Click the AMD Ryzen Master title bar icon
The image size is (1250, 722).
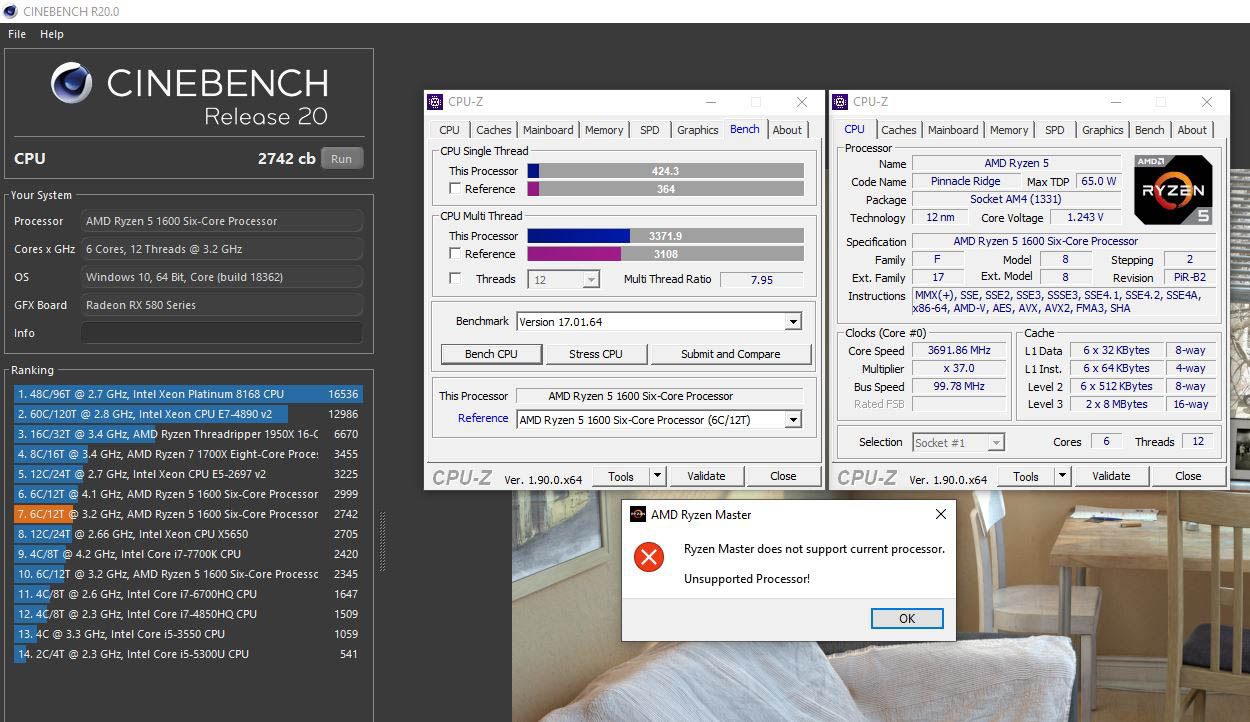(637, 515)
